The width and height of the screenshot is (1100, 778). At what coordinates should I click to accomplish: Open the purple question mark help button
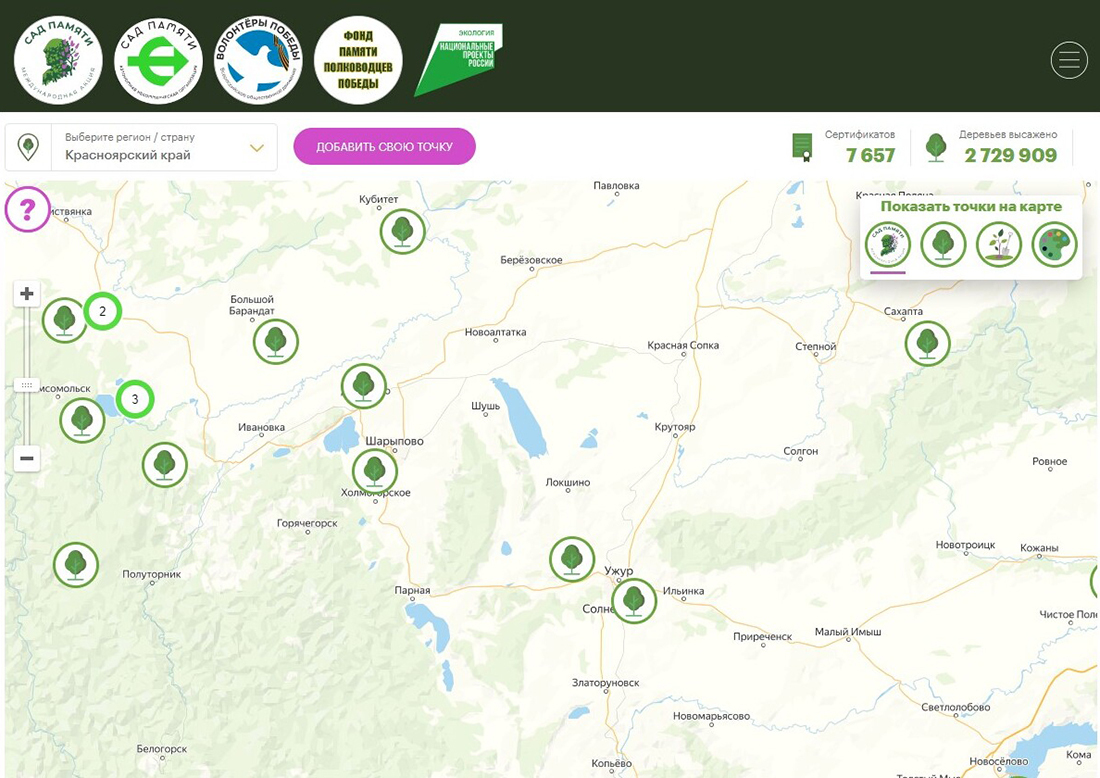point(27,209)
